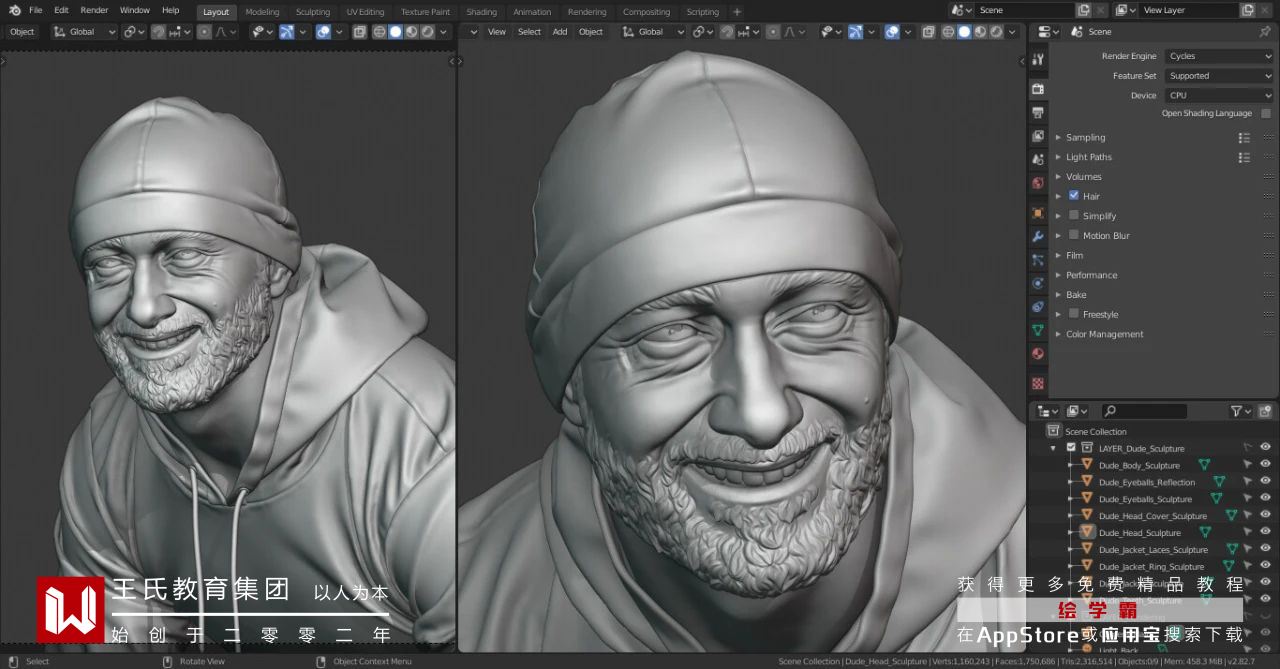Viewport: 1280px width, 669px height.
Task: Enable the Hair checkbox
Action: pos(1074,196)
